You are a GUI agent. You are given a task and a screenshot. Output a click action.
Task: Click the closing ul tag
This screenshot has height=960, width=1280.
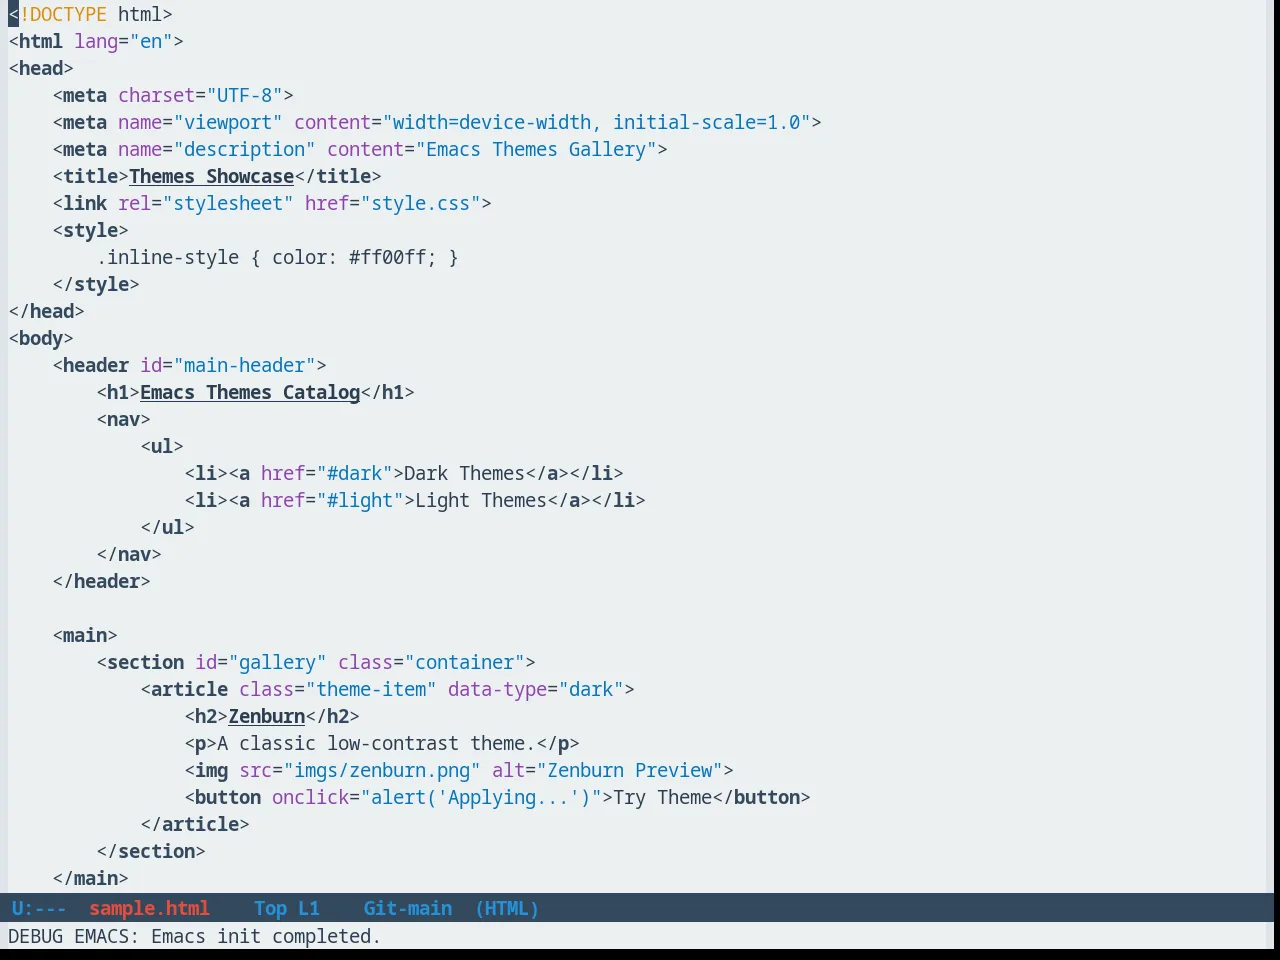click(168, 527)
